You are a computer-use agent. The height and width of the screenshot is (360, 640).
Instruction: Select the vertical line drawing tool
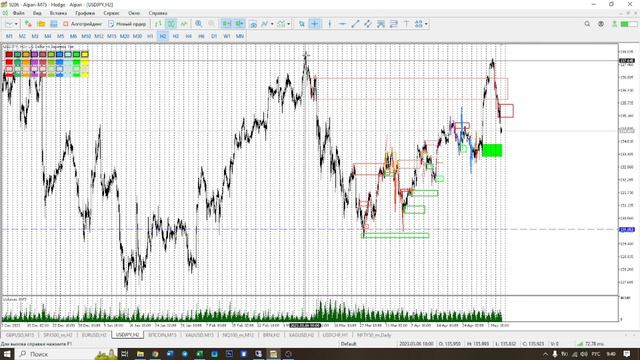330,24
